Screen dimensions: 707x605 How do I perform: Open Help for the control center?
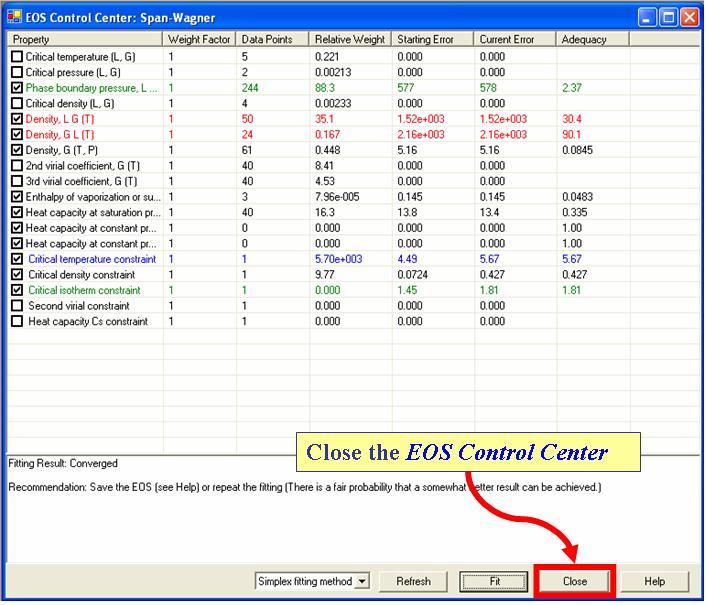pyautogui.click(x=654, y=581)
